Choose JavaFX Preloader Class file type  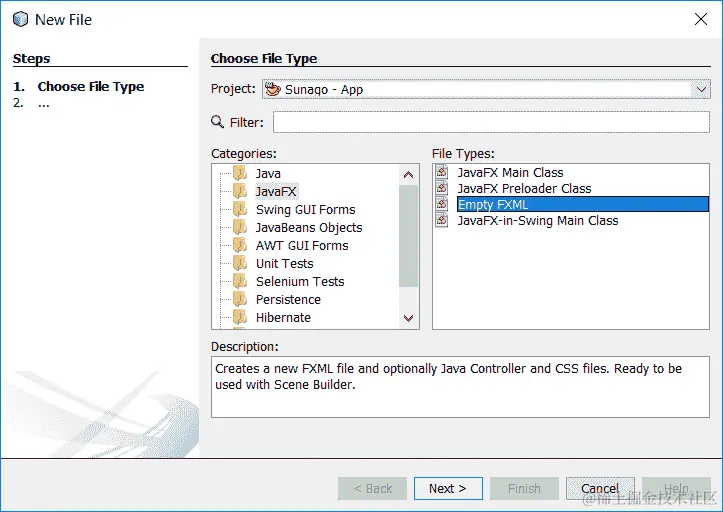(524, 188)
